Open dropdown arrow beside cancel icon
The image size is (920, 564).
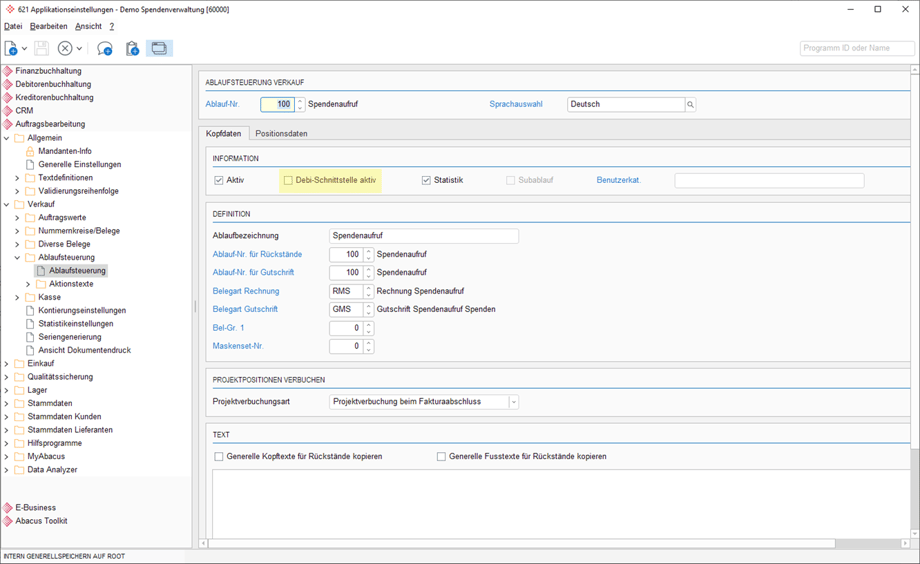(x=79, y=48)
